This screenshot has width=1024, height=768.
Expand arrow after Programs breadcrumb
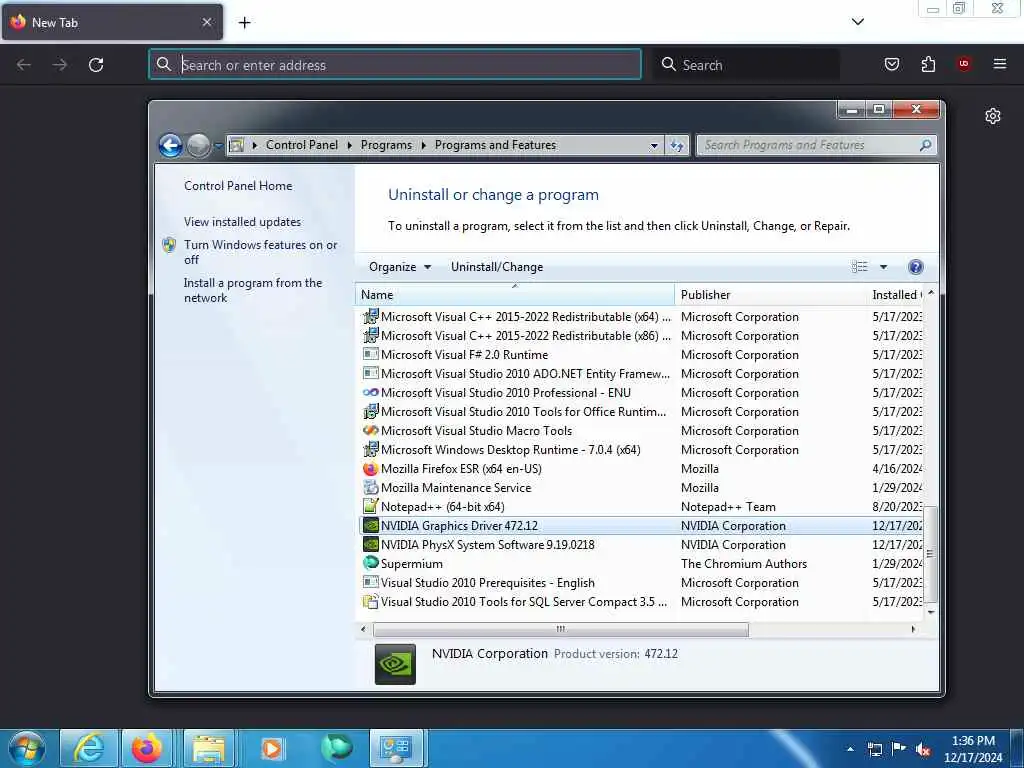pyautogui.click(x=423, y=146)
